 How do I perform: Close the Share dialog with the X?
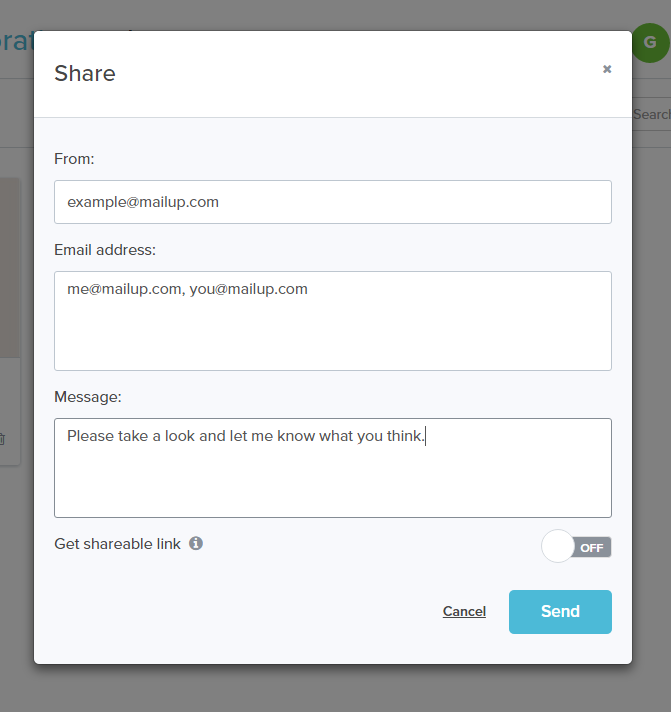click(x=607, y=69)
